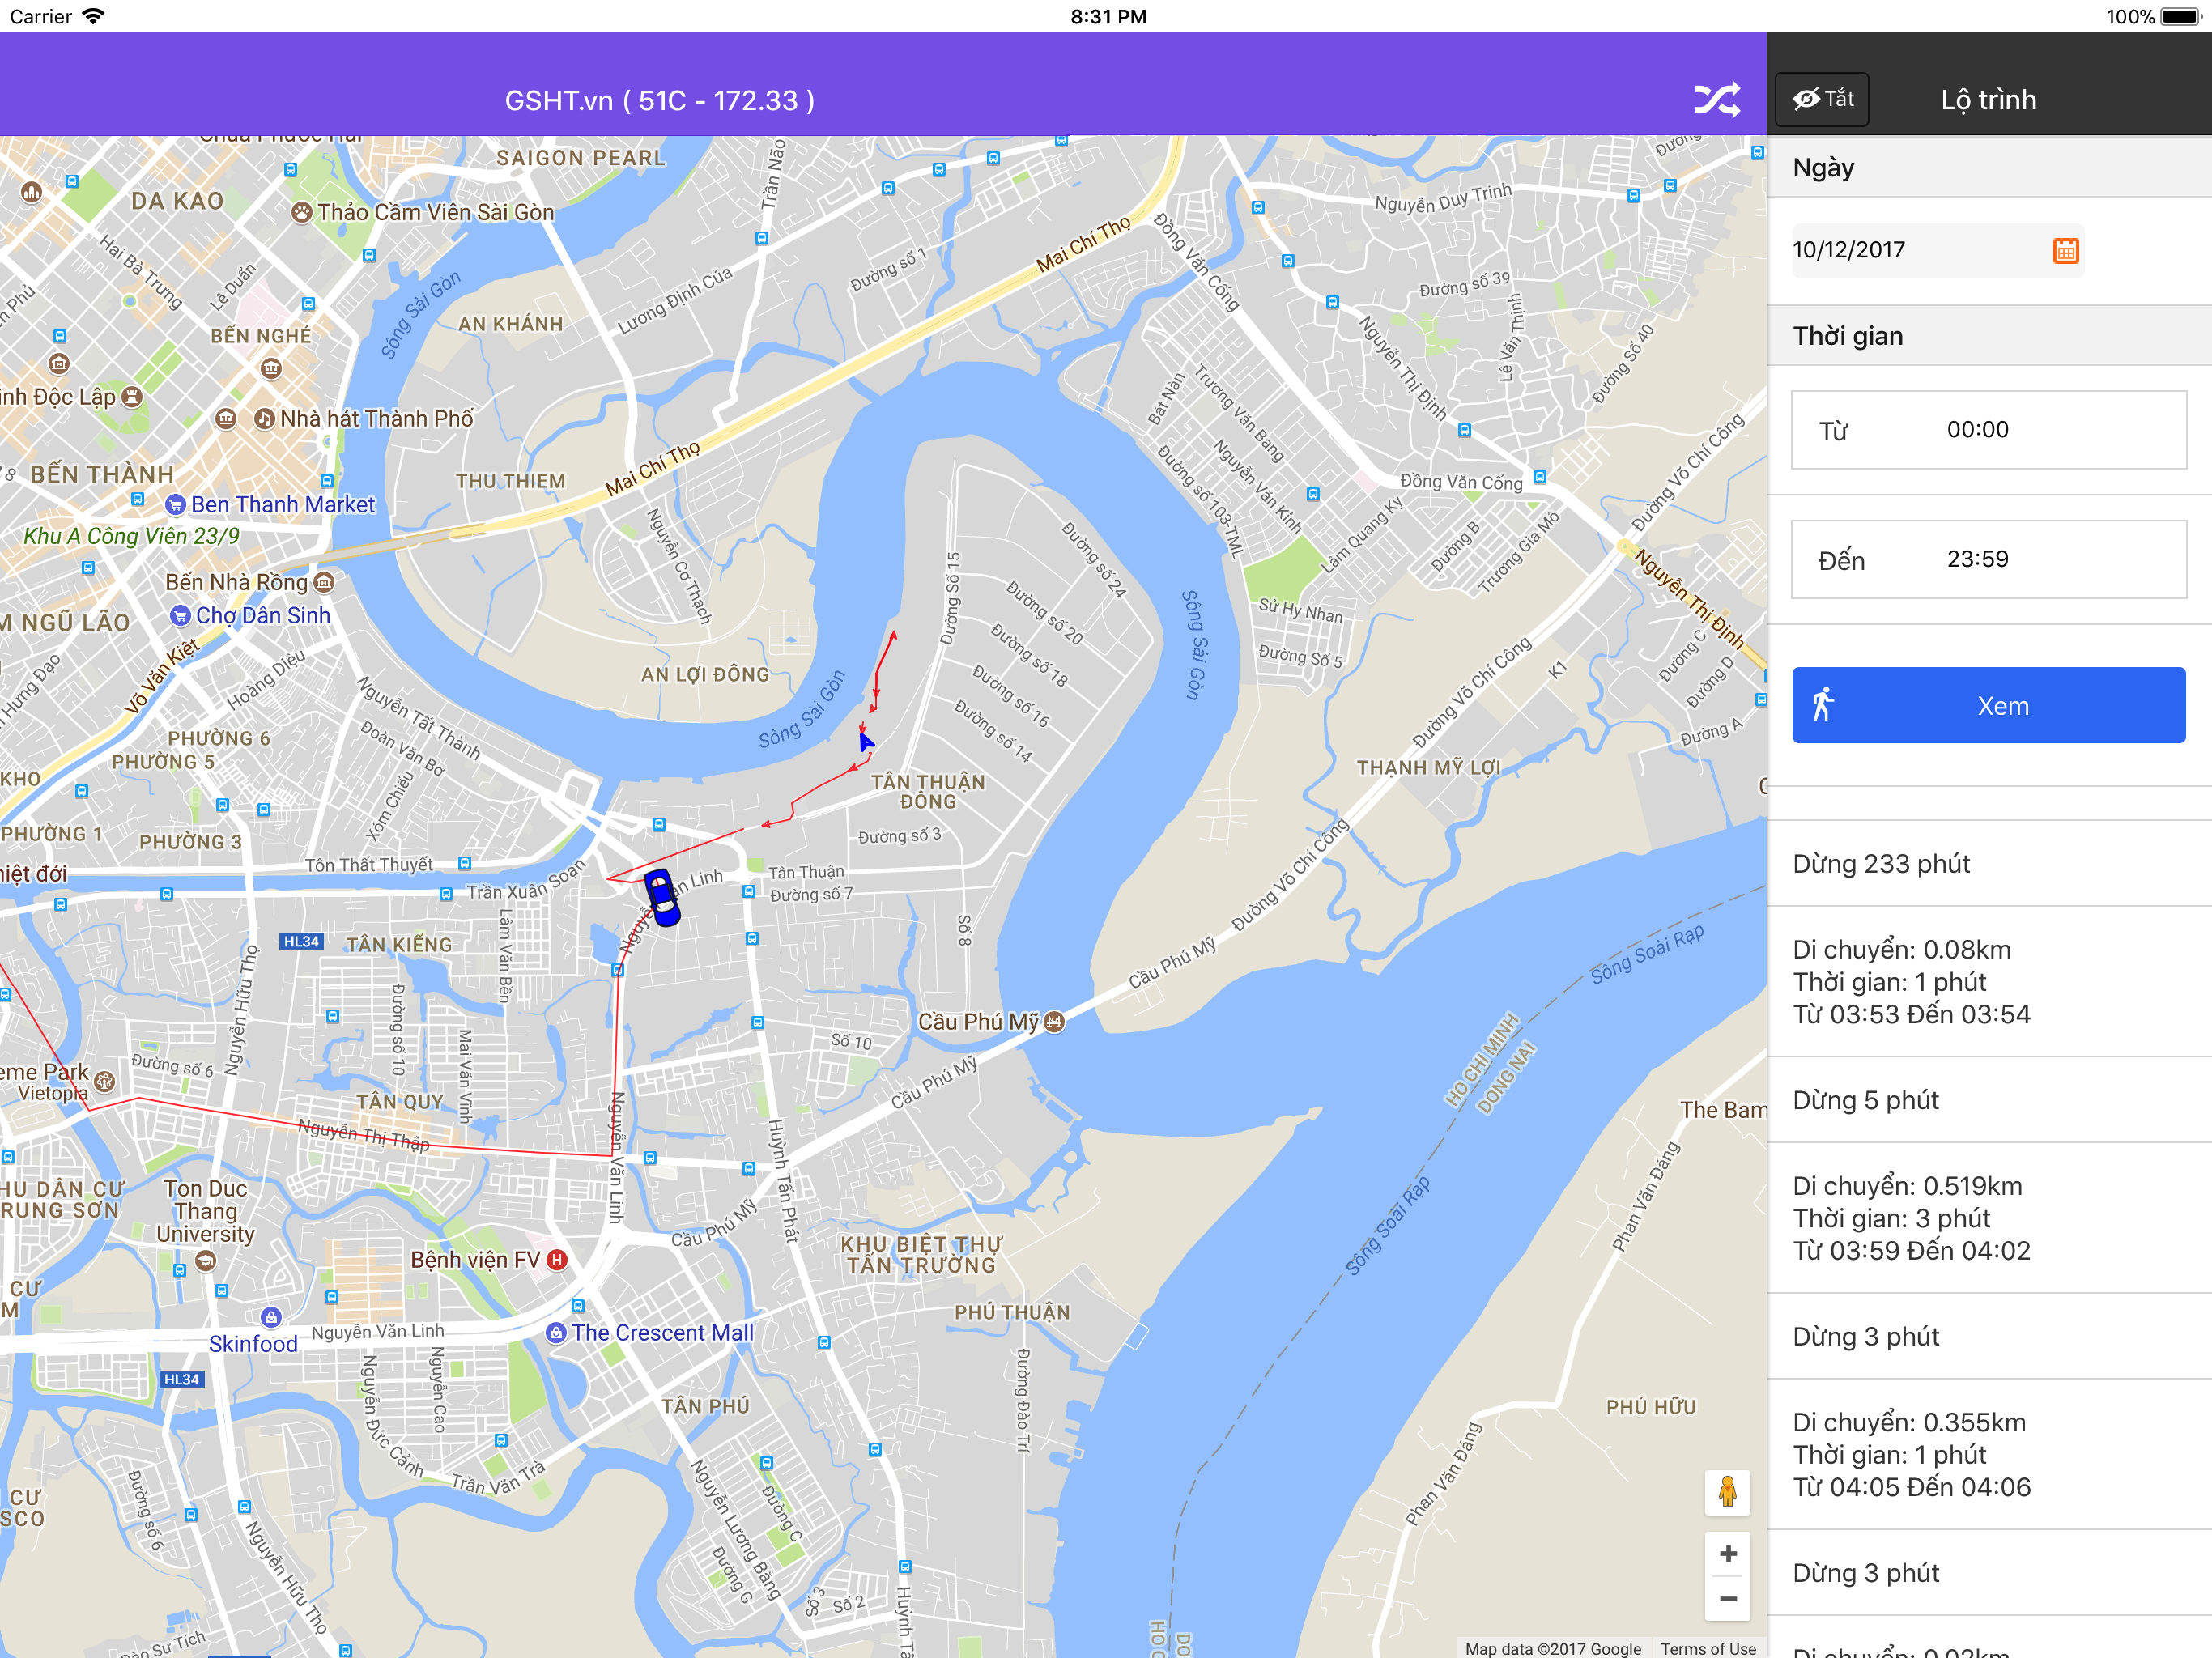Click Cầu Phú Mỹ bridge icon
2212x1658 pixels.
point(1054,1022)
